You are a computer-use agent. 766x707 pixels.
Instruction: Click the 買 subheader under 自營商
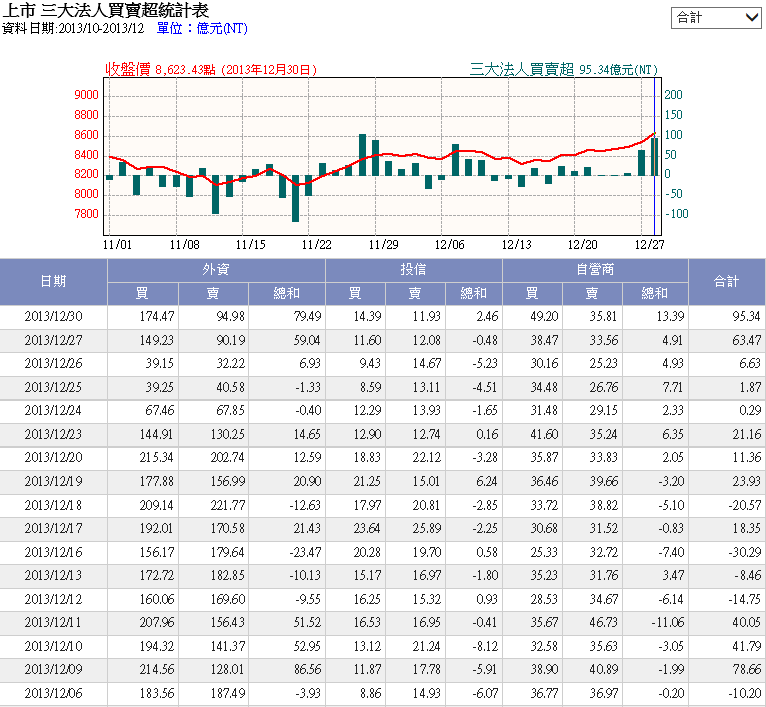(x=532, y=294)
